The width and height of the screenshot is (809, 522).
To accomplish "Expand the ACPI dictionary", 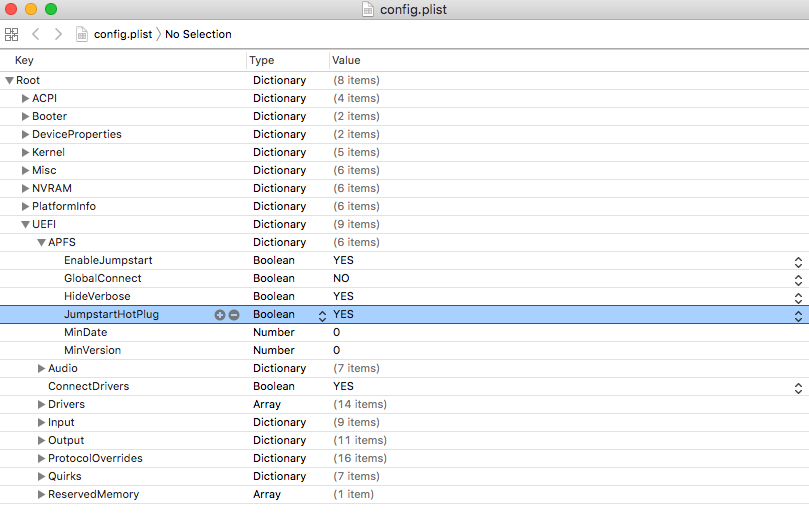I will click(x=25, y=98).
